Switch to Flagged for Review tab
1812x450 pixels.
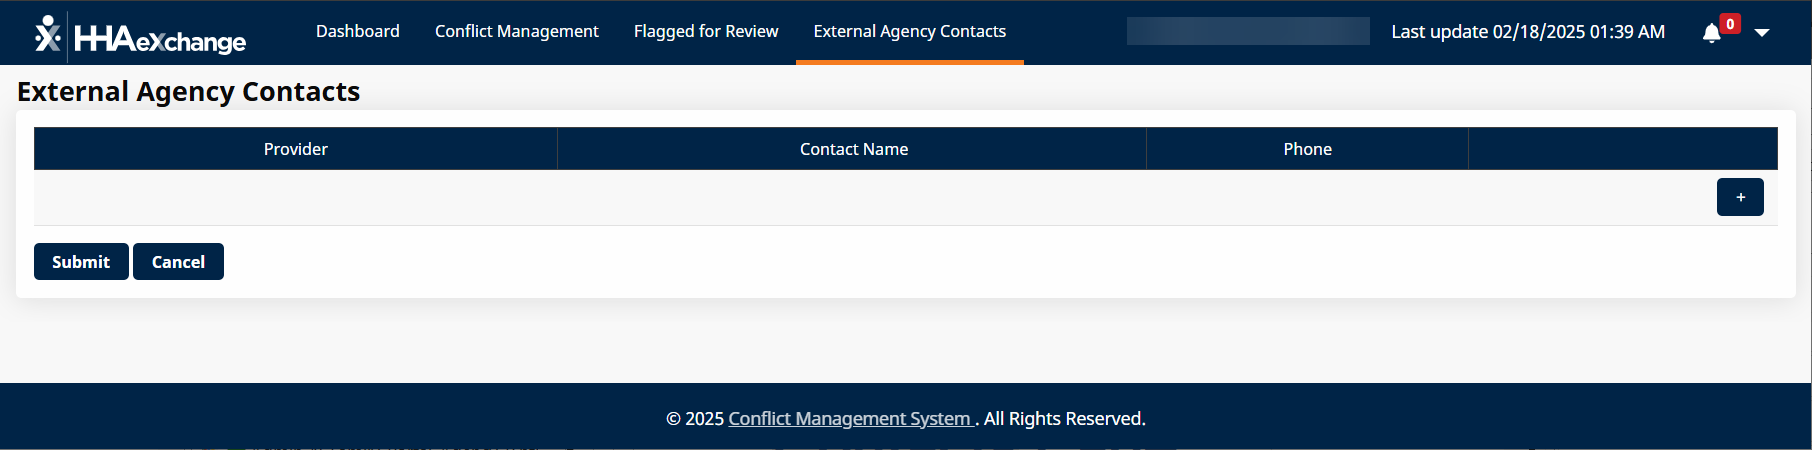point(706,32)
